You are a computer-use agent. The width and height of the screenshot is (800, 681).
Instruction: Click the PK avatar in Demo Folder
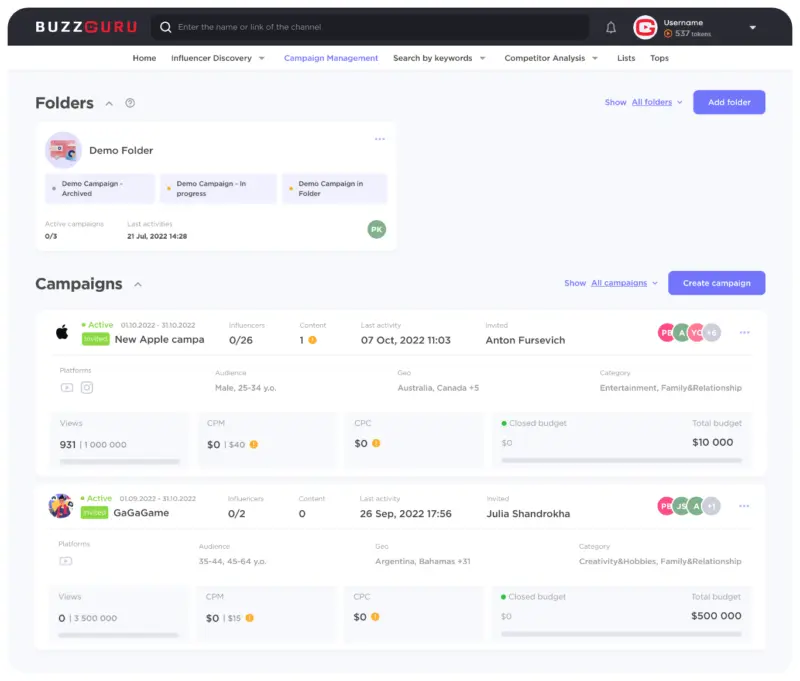[x=376, y=229]
